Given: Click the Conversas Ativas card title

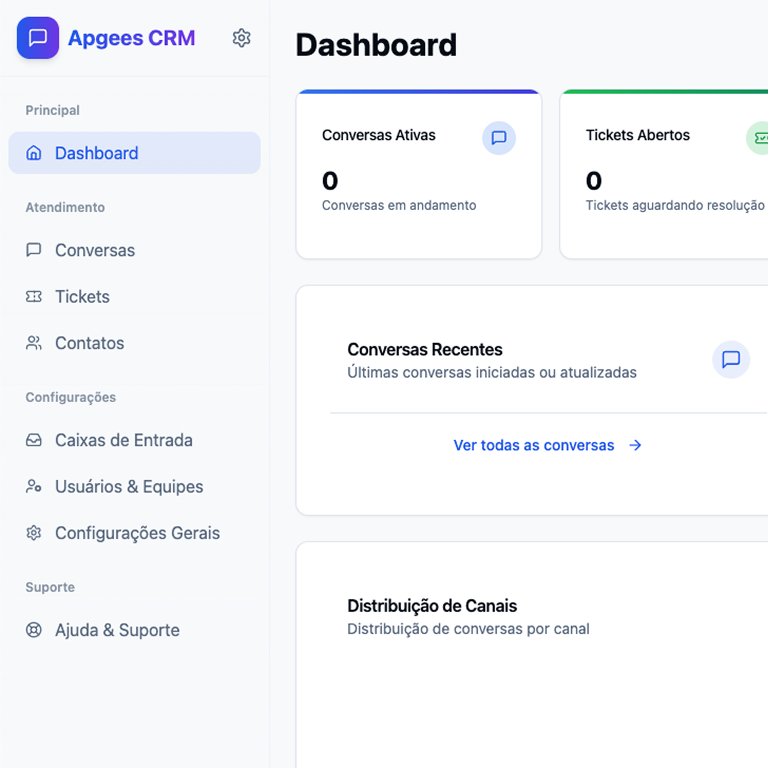Looking at the screenshot, I should coord(379,135).
